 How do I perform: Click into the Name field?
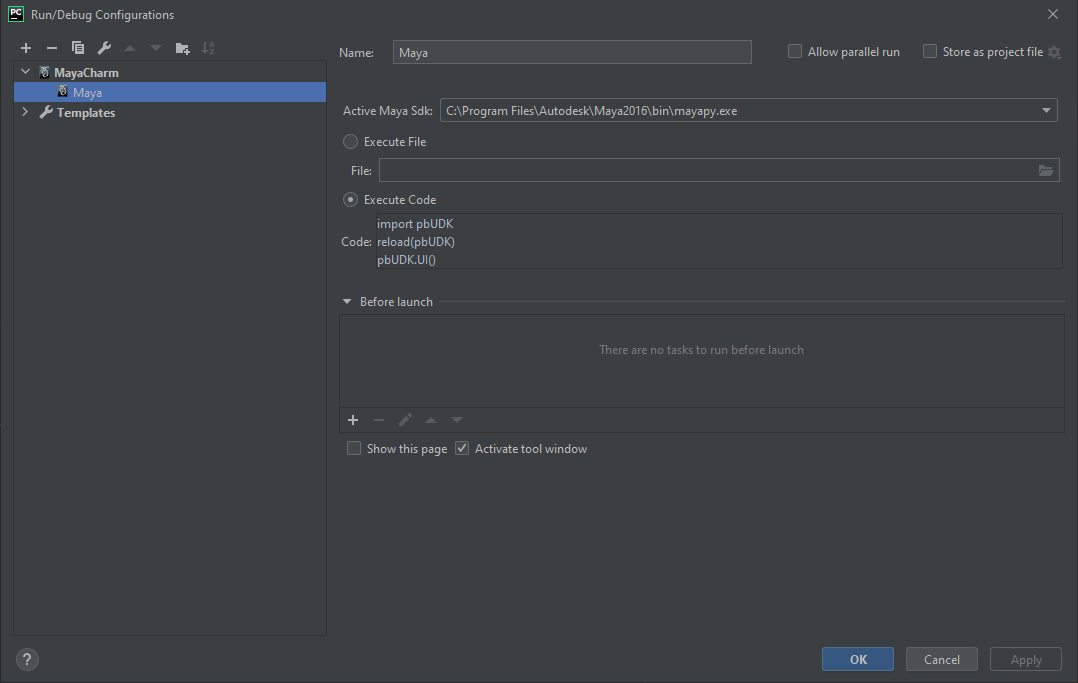[x=572, y=52]
